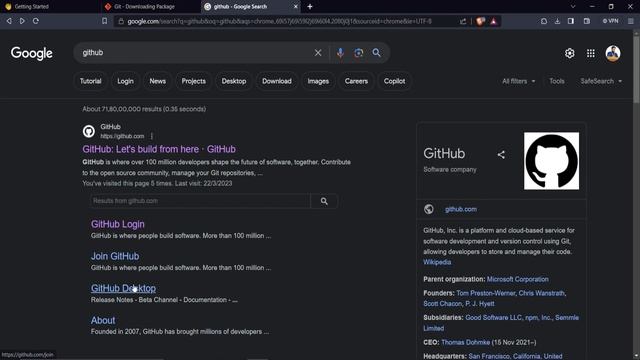Bookmark this page with the bookmark icon
640x360 pixels.
tap(104, 21)
